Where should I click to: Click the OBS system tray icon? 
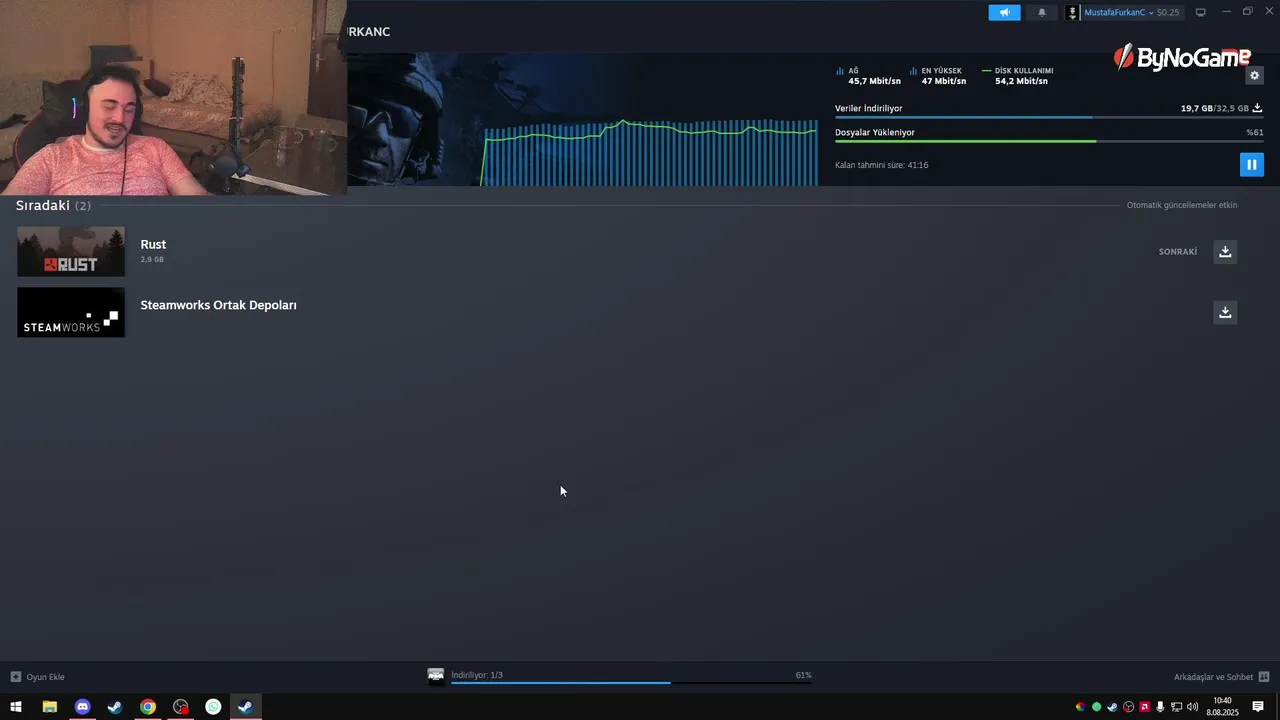coord(1128,707)
